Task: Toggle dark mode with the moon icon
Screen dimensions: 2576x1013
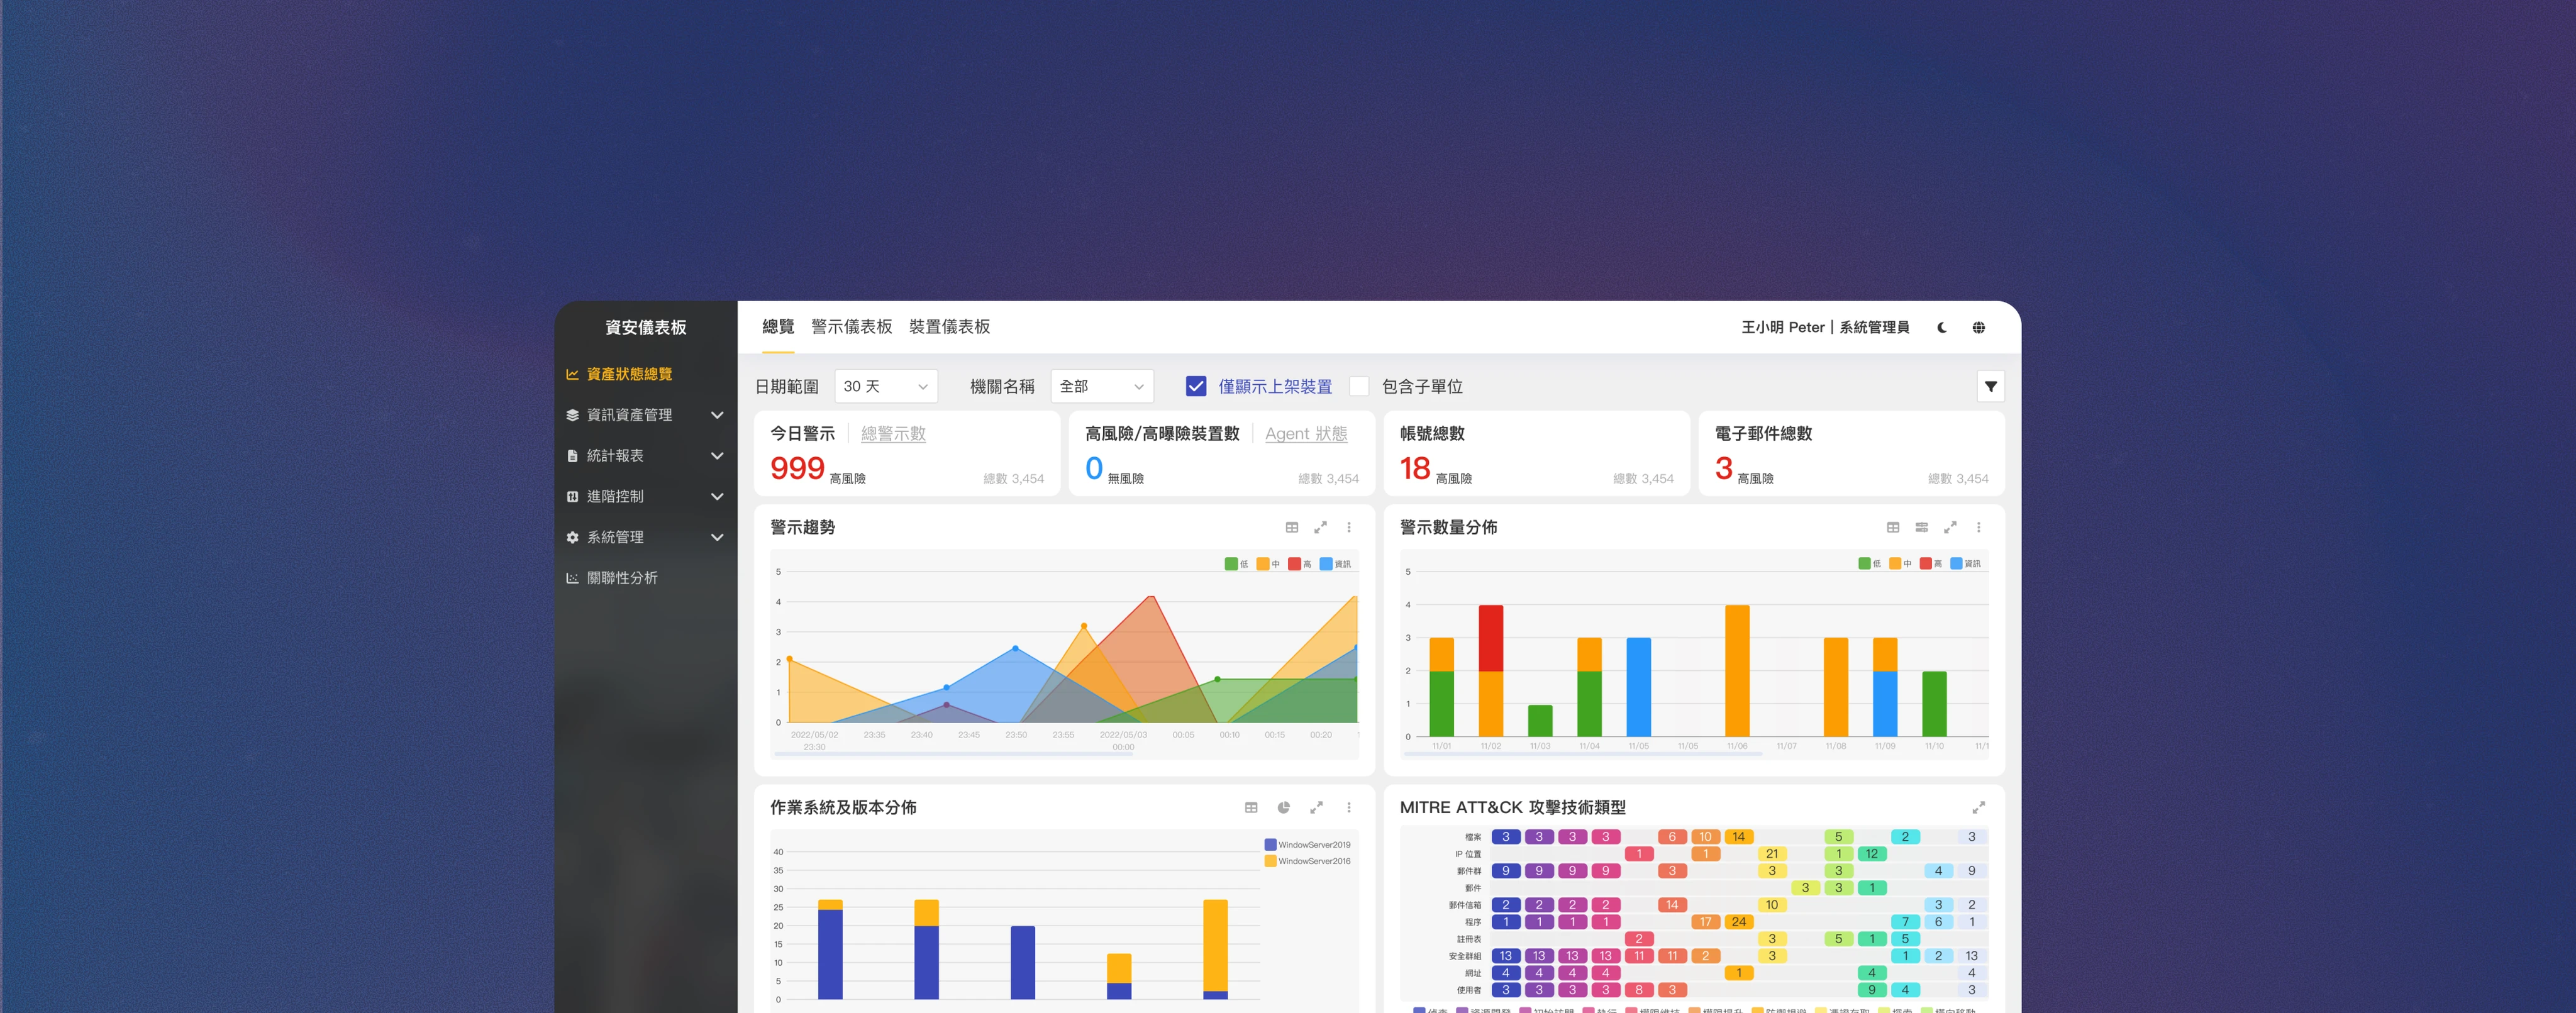Action: click(1941, 327)
